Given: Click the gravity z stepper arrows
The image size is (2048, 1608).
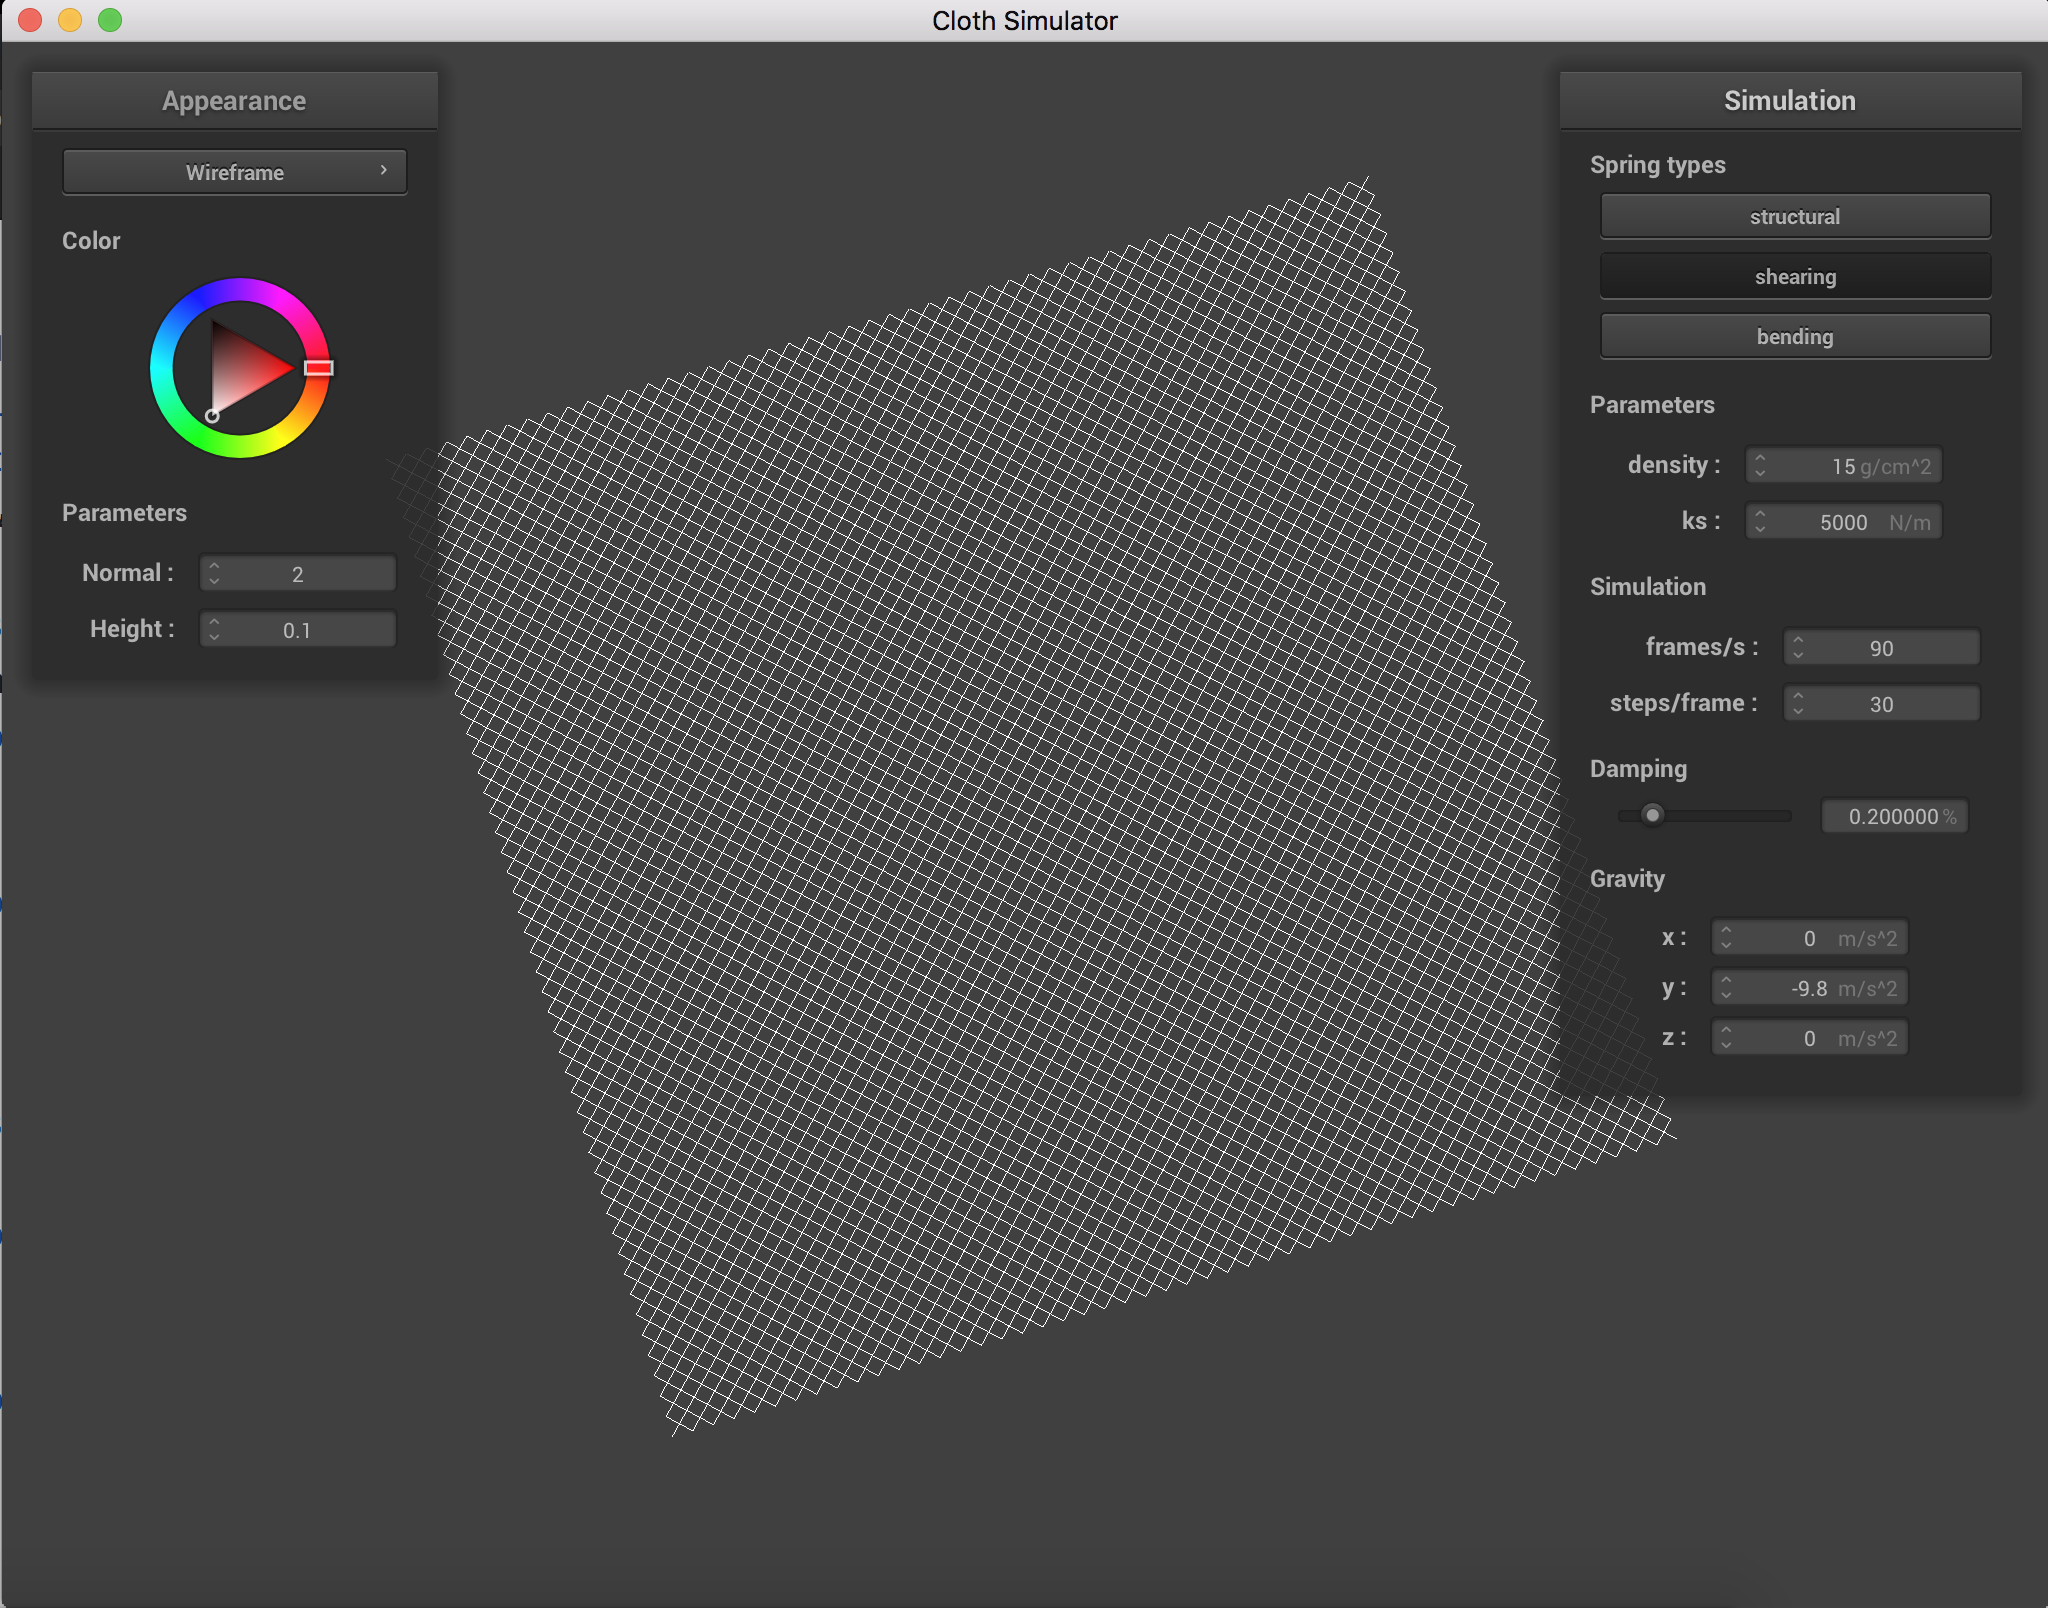Looking at the screenshot, I should pyautogui.click(x=1726, y=1038).
